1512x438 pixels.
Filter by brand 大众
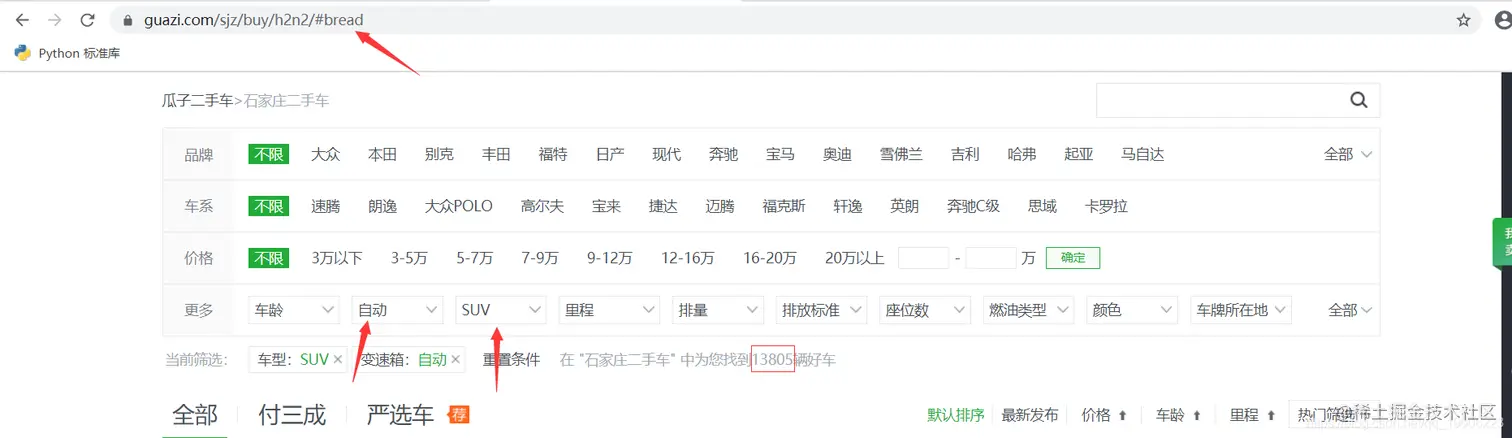pos(325,154)
